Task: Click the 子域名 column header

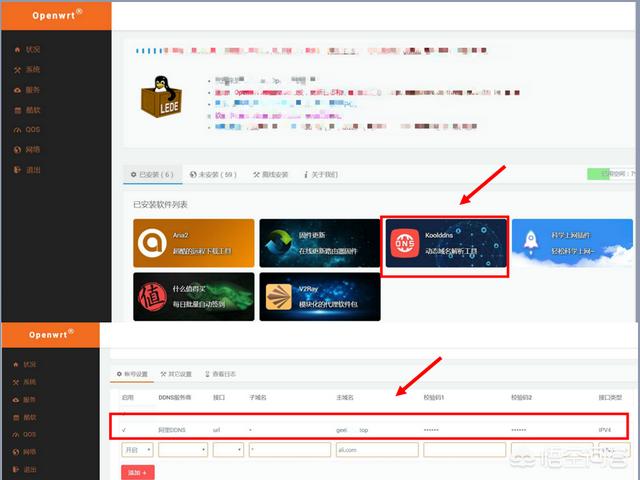Action: pos(258,397)
